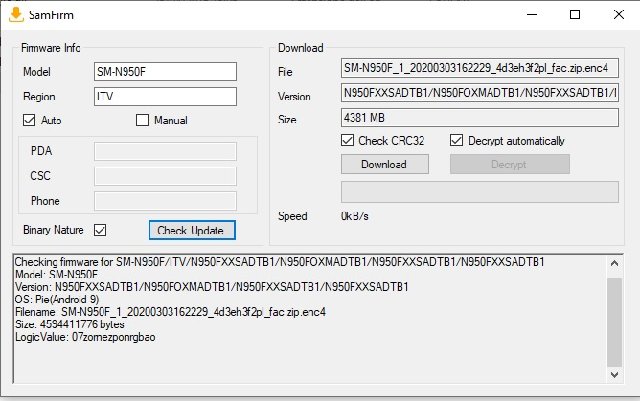Click the log line starting with 'Version:'
Viewport: 640px width, 401px height.
click(x=211, y=287)
